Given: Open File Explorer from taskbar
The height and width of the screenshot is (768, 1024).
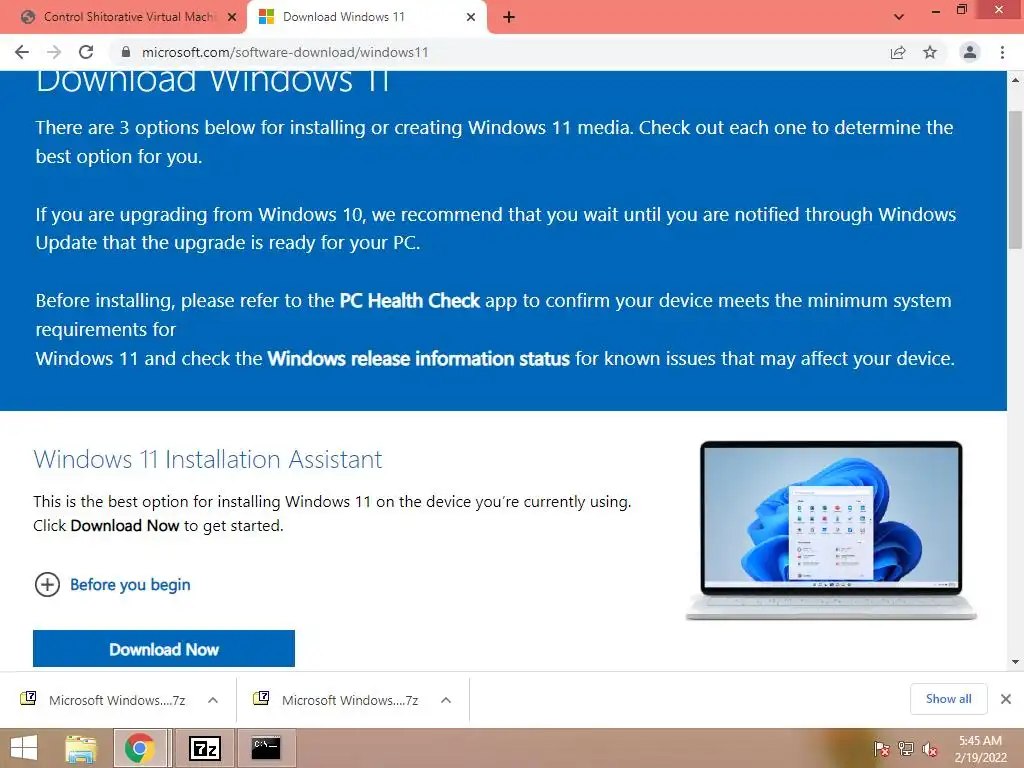Looking at the screenshot, I should tap(80, 748).
